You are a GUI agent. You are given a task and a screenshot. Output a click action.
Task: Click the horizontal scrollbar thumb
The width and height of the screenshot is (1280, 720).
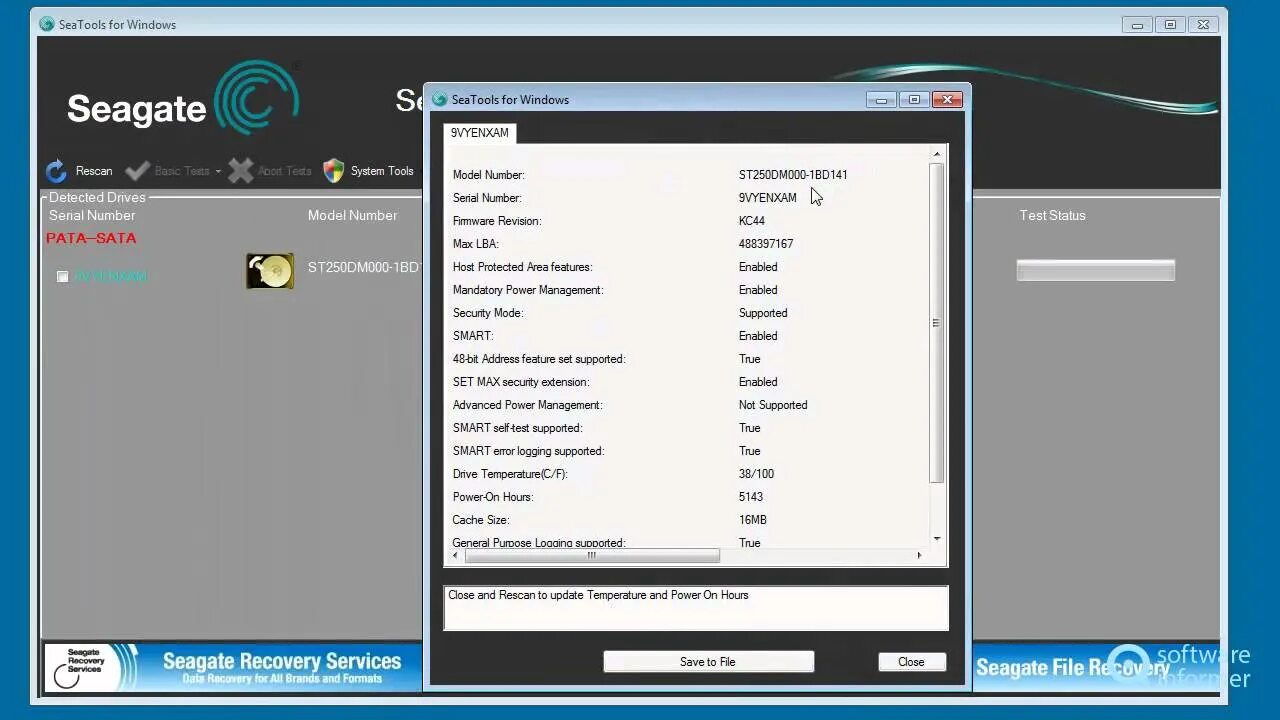[x=592, y=555]
